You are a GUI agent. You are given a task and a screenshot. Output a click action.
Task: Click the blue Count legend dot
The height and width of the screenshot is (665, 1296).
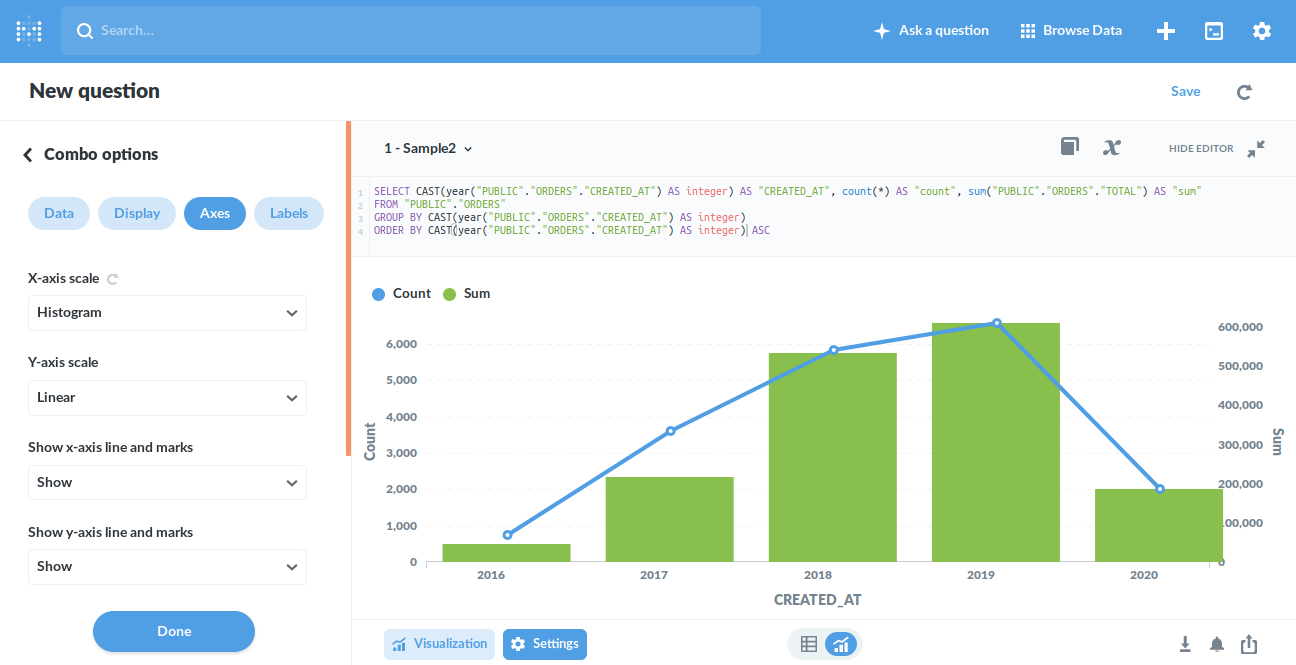point(378,294)
